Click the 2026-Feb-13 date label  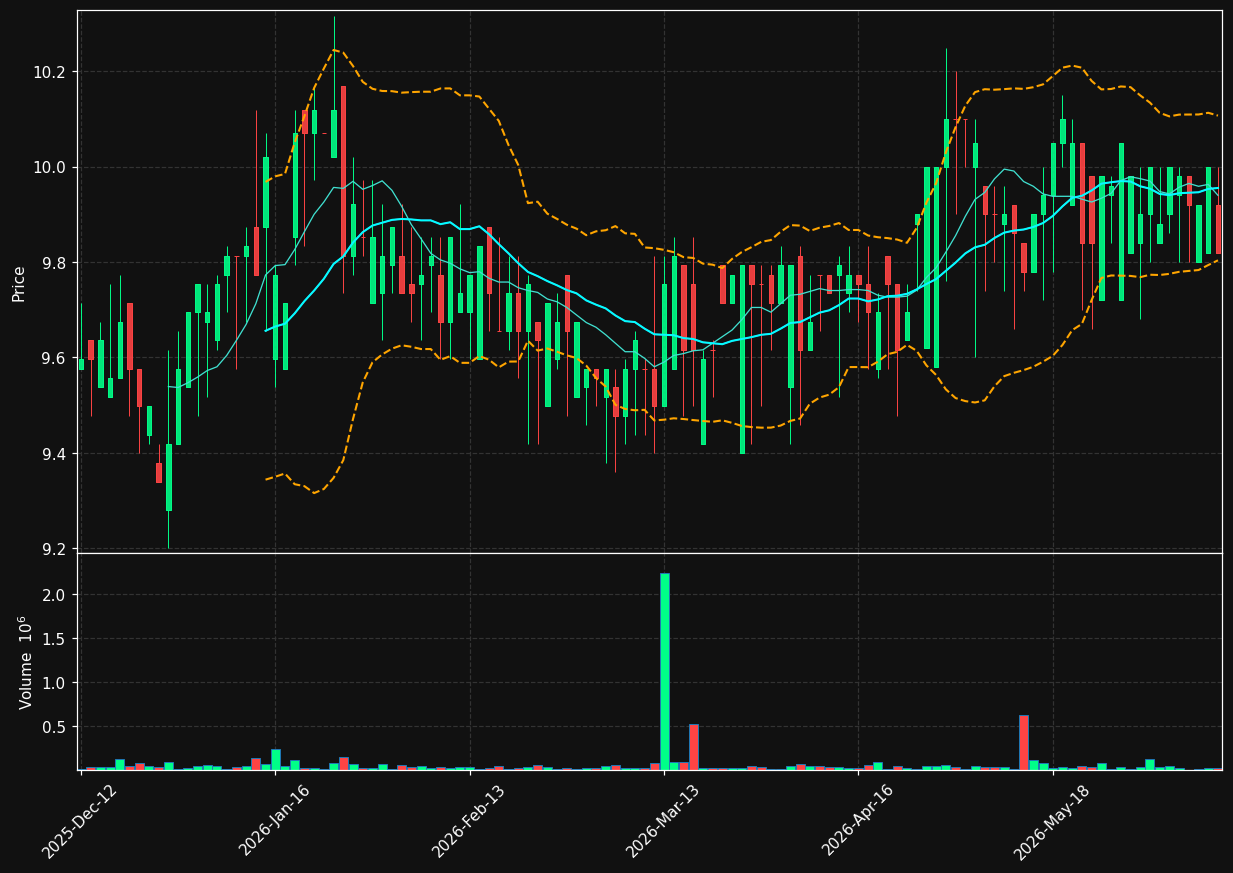click(470, 821)
